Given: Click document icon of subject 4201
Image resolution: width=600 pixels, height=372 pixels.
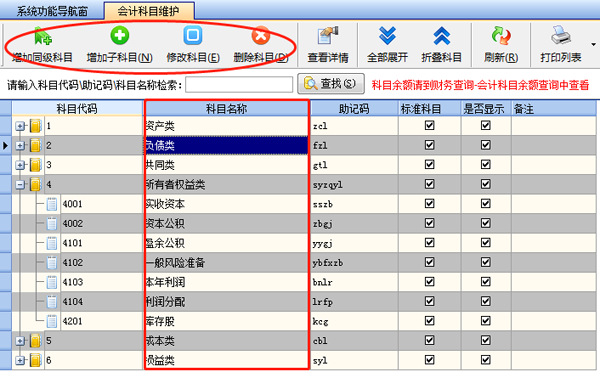Looking at the screenshot, I should [x=52, y=321].
